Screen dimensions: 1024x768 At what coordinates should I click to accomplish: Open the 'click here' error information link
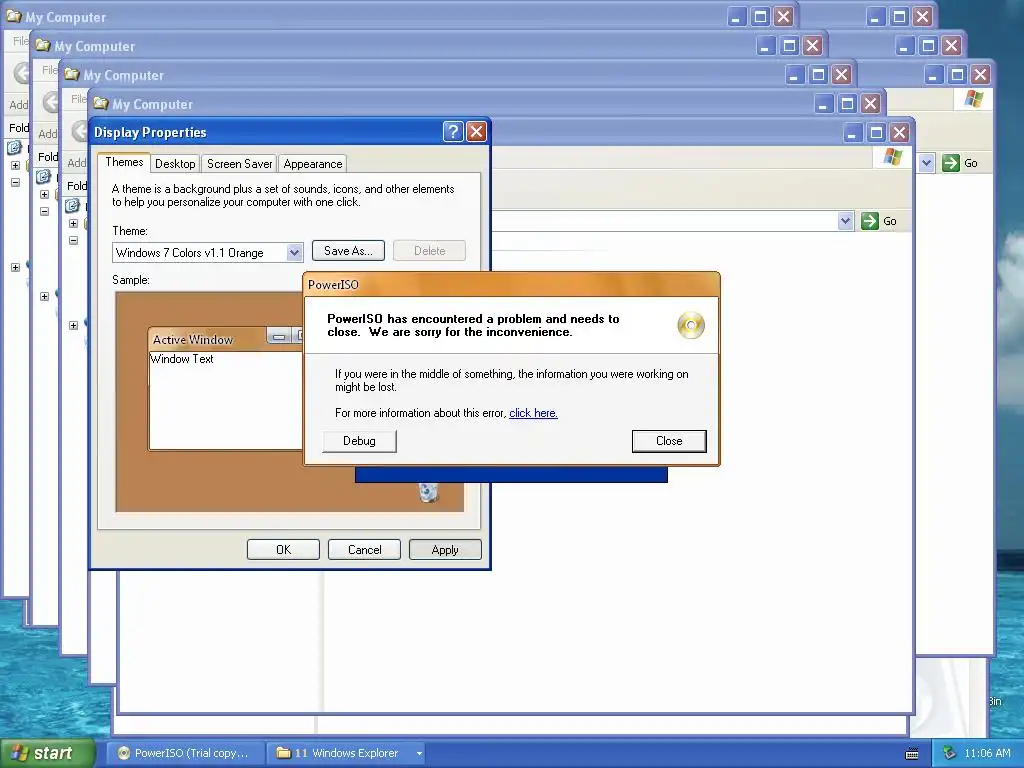[533, 413]
